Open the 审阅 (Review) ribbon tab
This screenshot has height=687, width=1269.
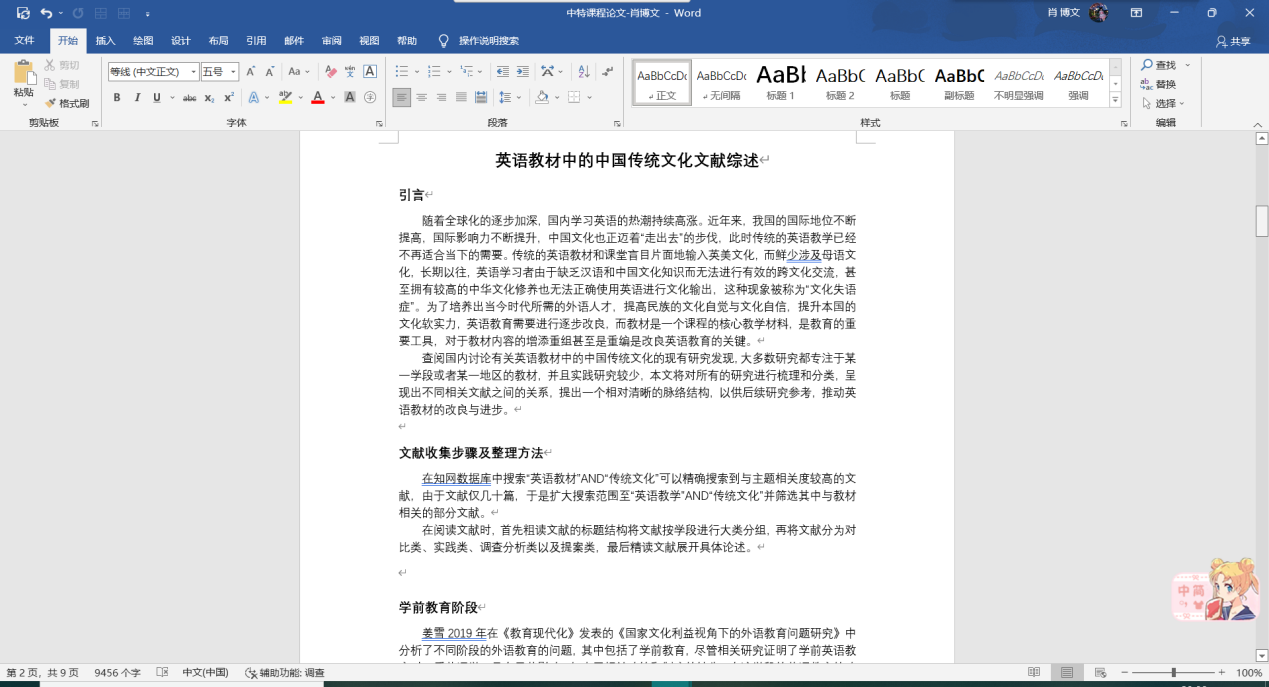coord(331,41)
